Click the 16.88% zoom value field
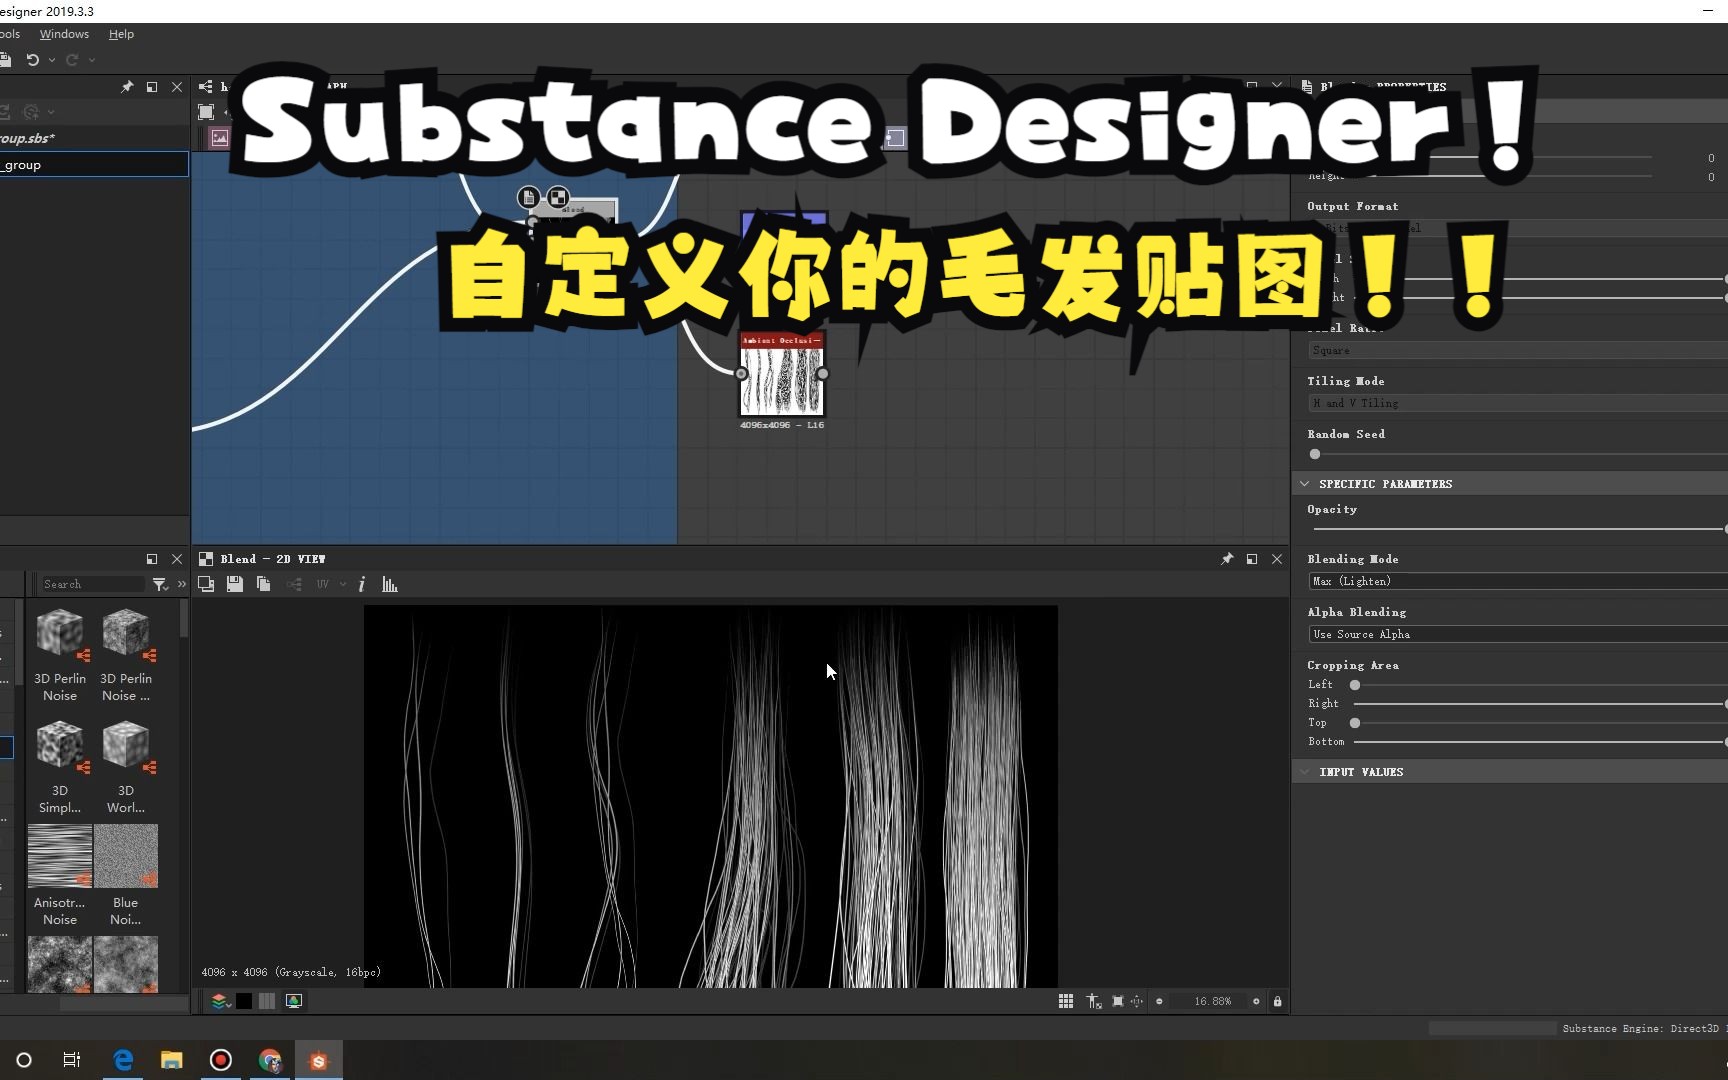 [x=1212, y=1001]
